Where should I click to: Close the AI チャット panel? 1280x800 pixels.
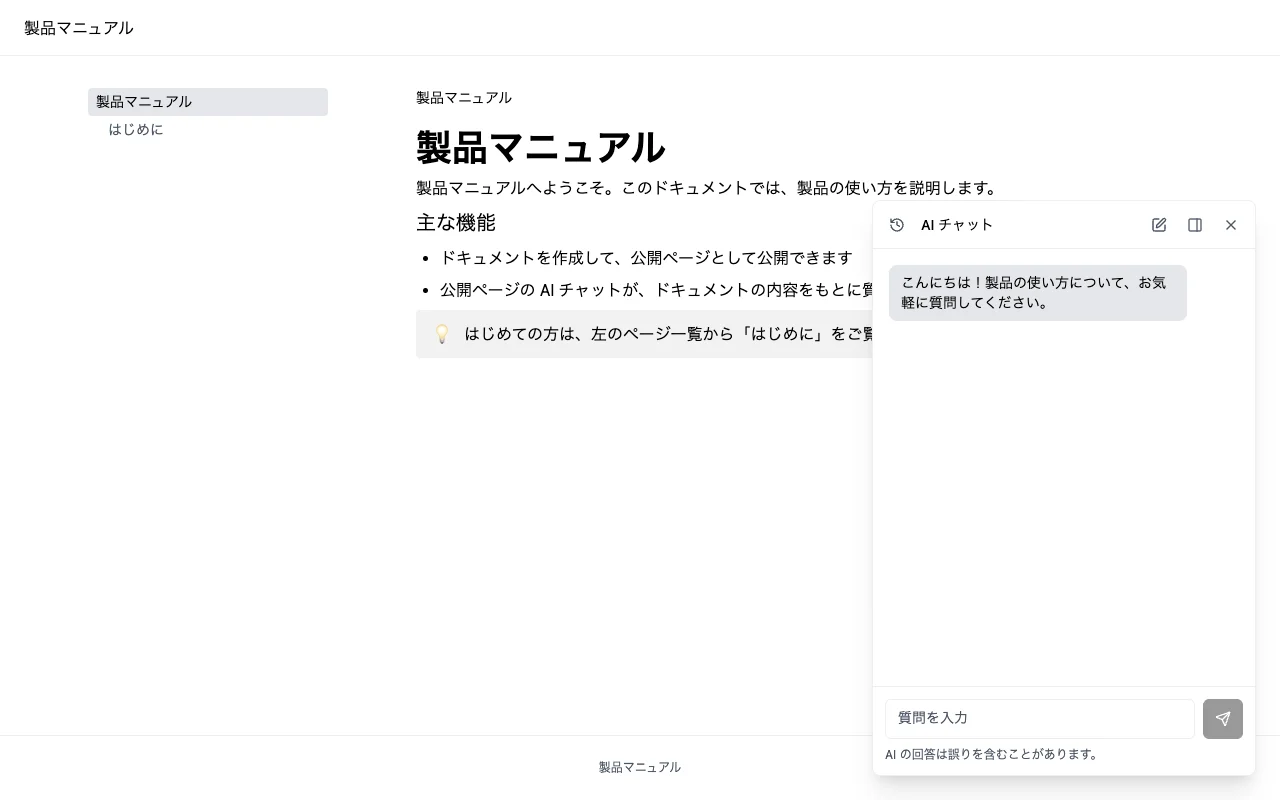(1231, 225)
